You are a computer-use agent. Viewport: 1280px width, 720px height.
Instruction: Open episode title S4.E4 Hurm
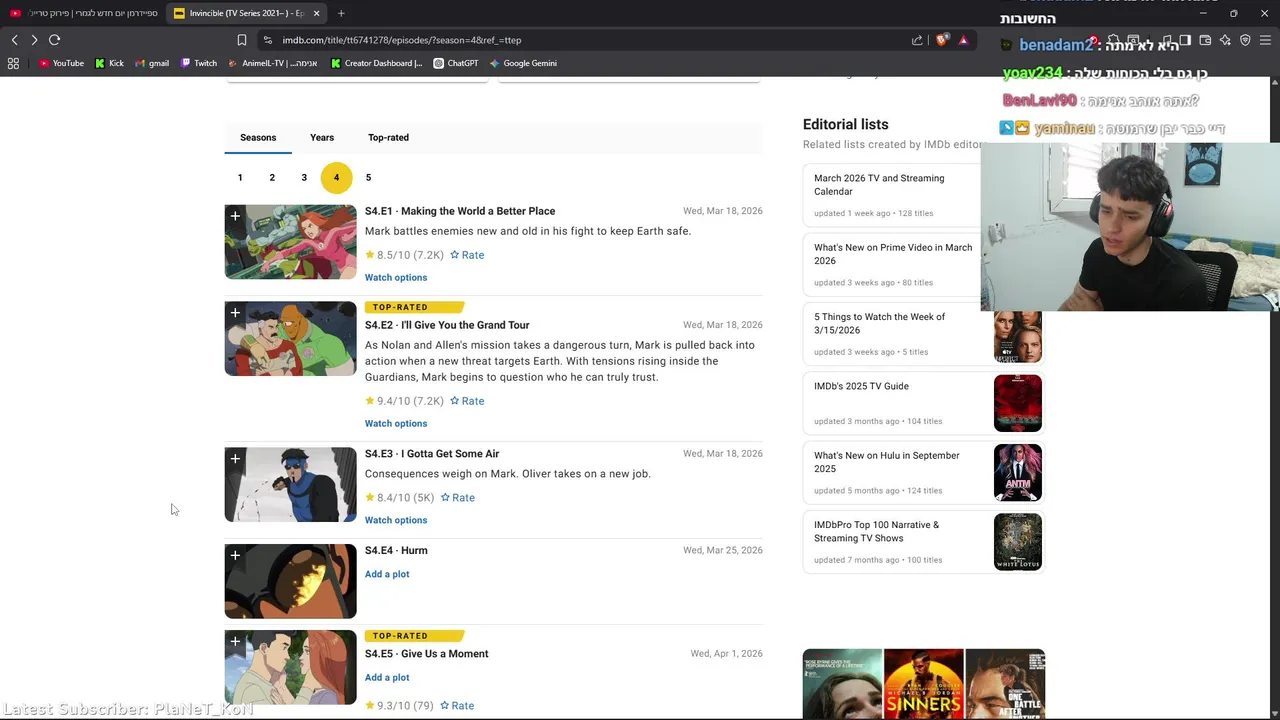[396, 551]
